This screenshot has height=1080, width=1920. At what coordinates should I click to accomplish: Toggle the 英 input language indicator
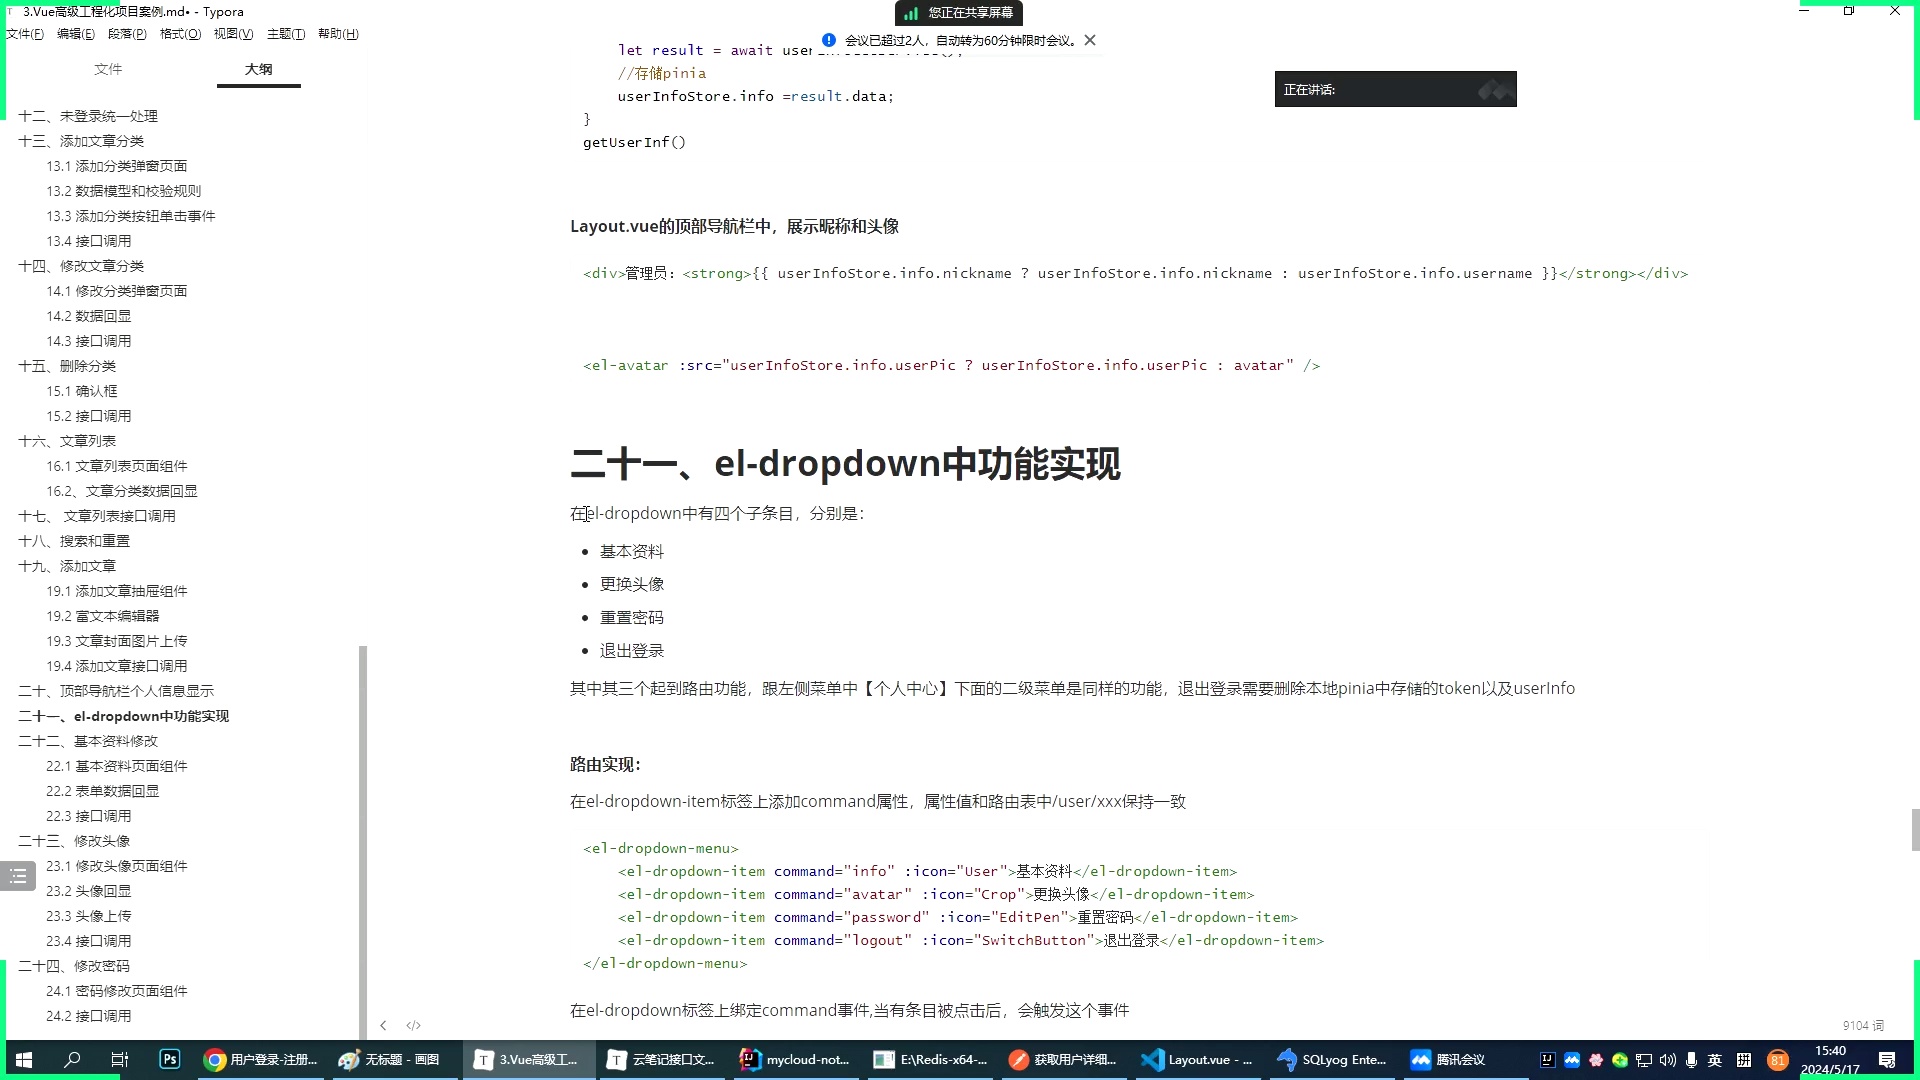click(x=1715, y=1059)
